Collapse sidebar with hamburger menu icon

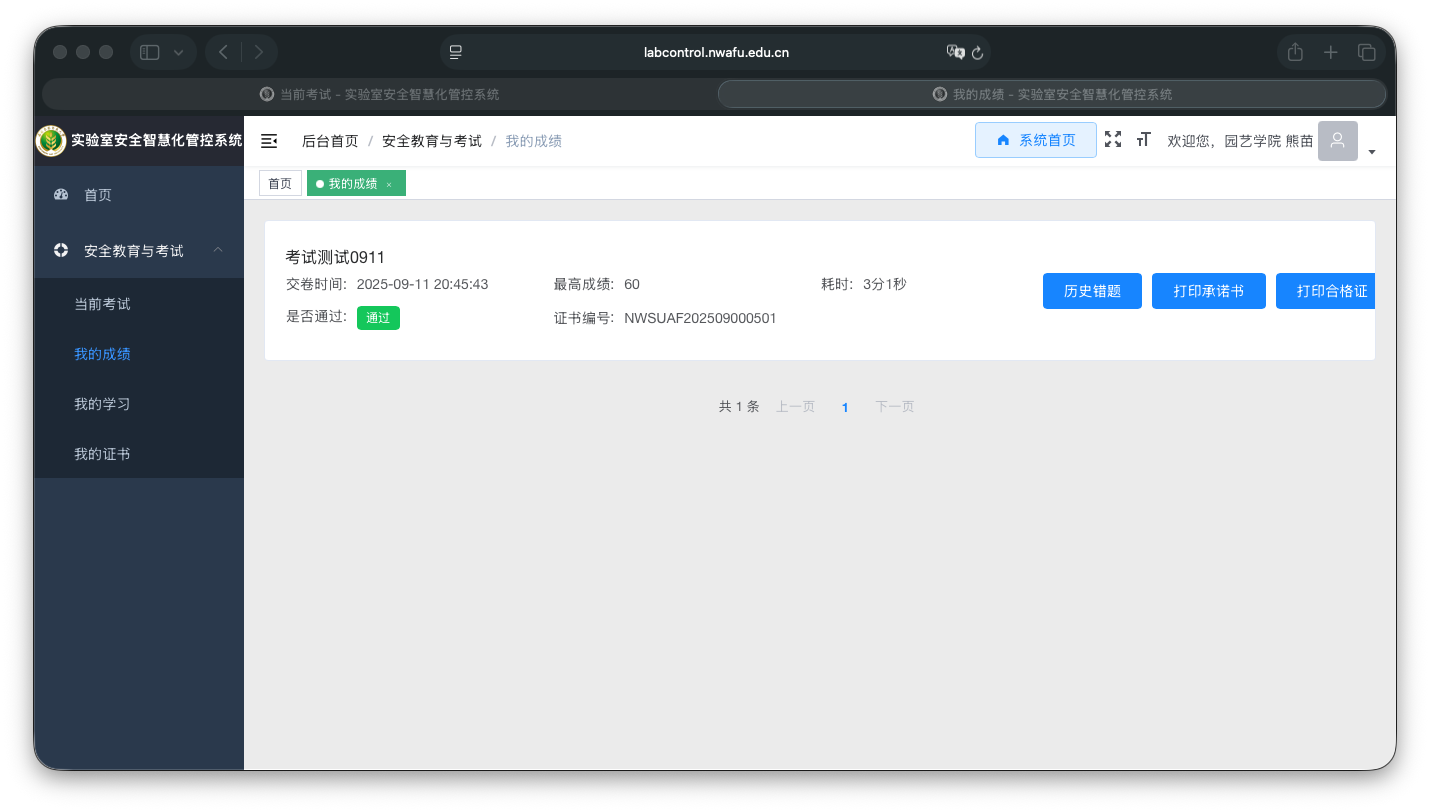click(269, 141)
